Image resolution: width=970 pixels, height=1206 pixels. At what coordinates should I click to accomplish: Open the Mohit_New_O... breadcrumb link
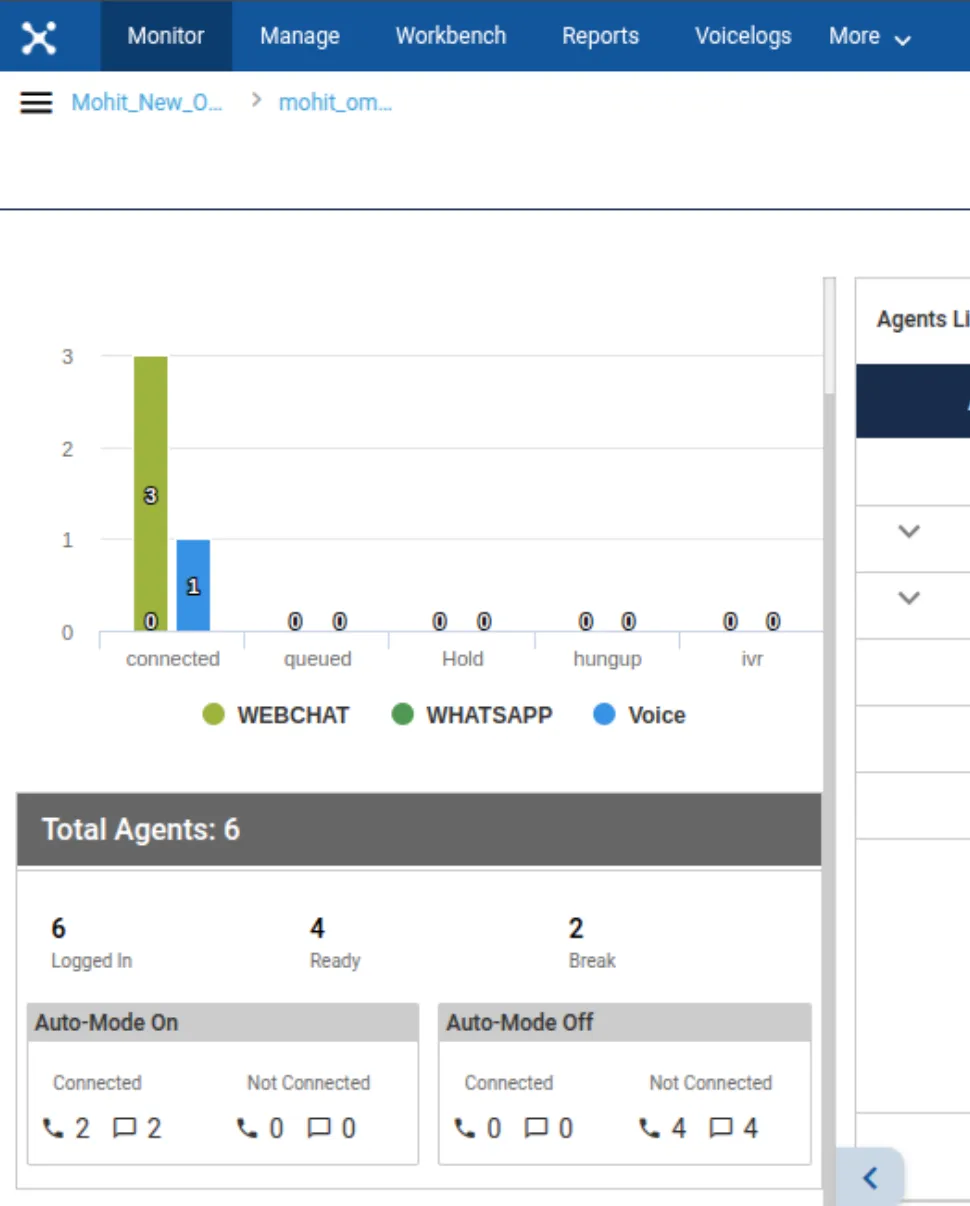click(x=147, y=102)
